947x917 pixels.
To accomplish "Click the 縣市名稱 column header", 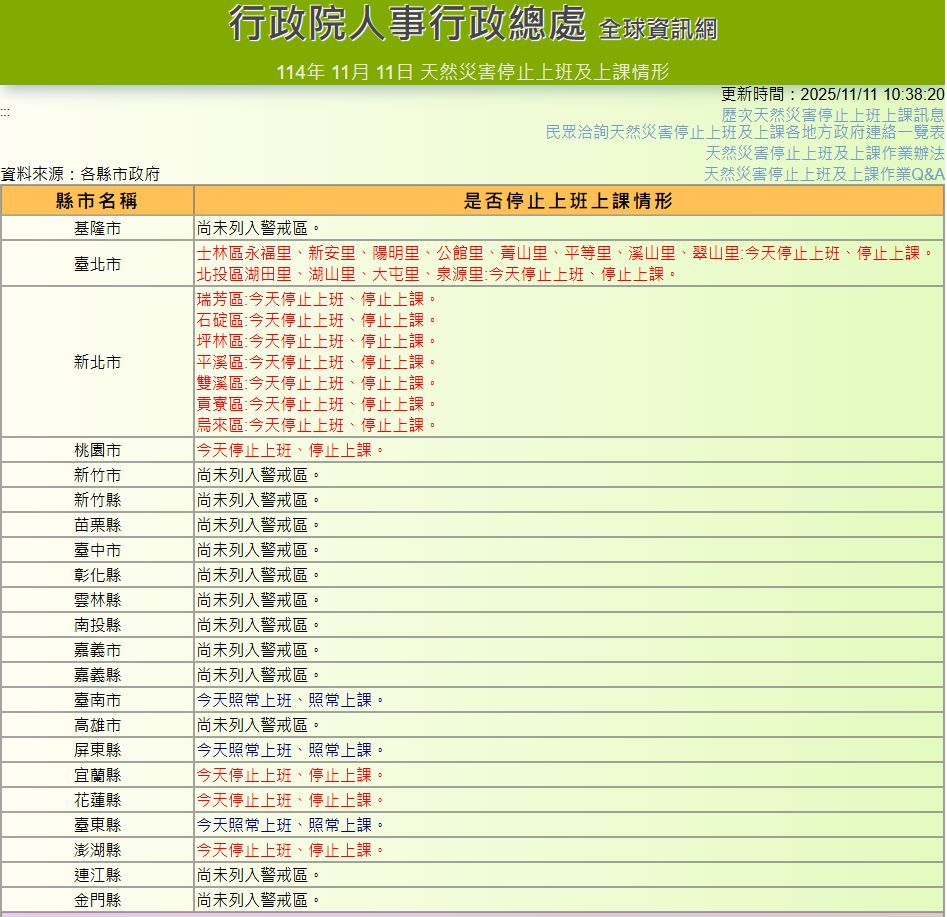I will 97,201.
